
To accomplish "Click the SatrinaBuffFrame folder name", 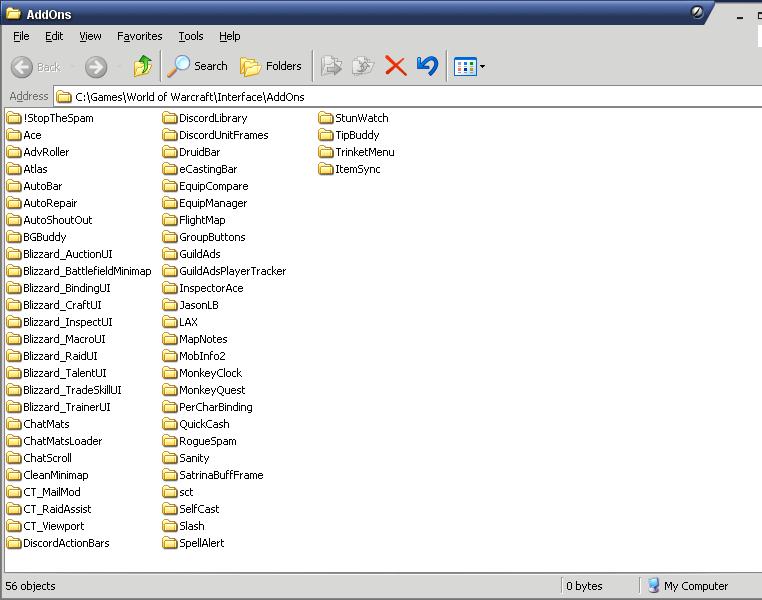I will point(222,475).
